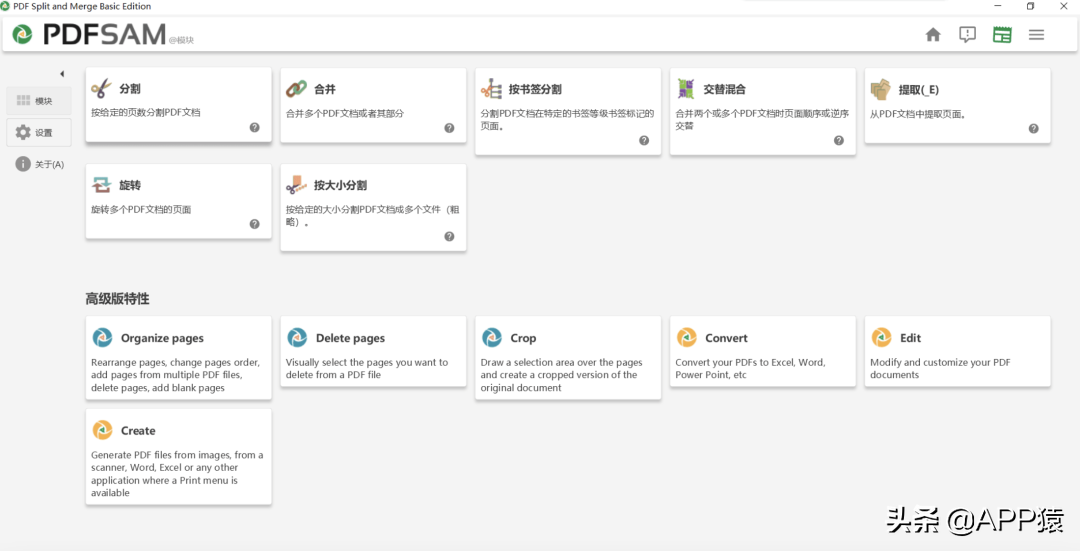Close the PDF Split and Merge window
The image size is (1080, 551).
click(x=1063, y=6)
